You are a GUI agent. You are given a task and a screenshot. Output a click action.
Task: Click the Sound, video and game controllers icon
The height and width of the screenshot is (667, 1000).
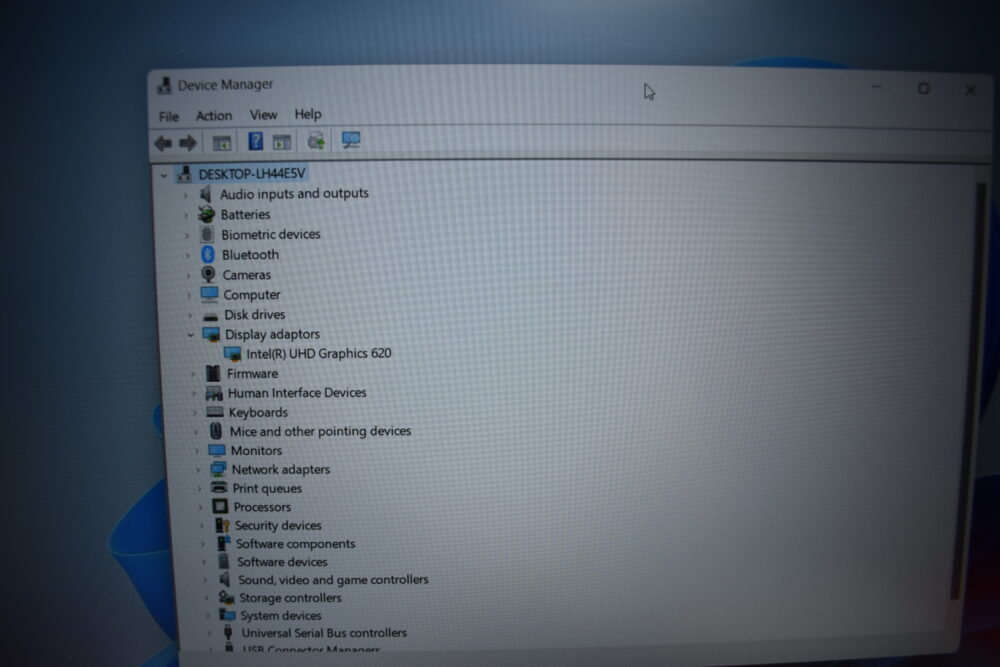pos(224,580)
